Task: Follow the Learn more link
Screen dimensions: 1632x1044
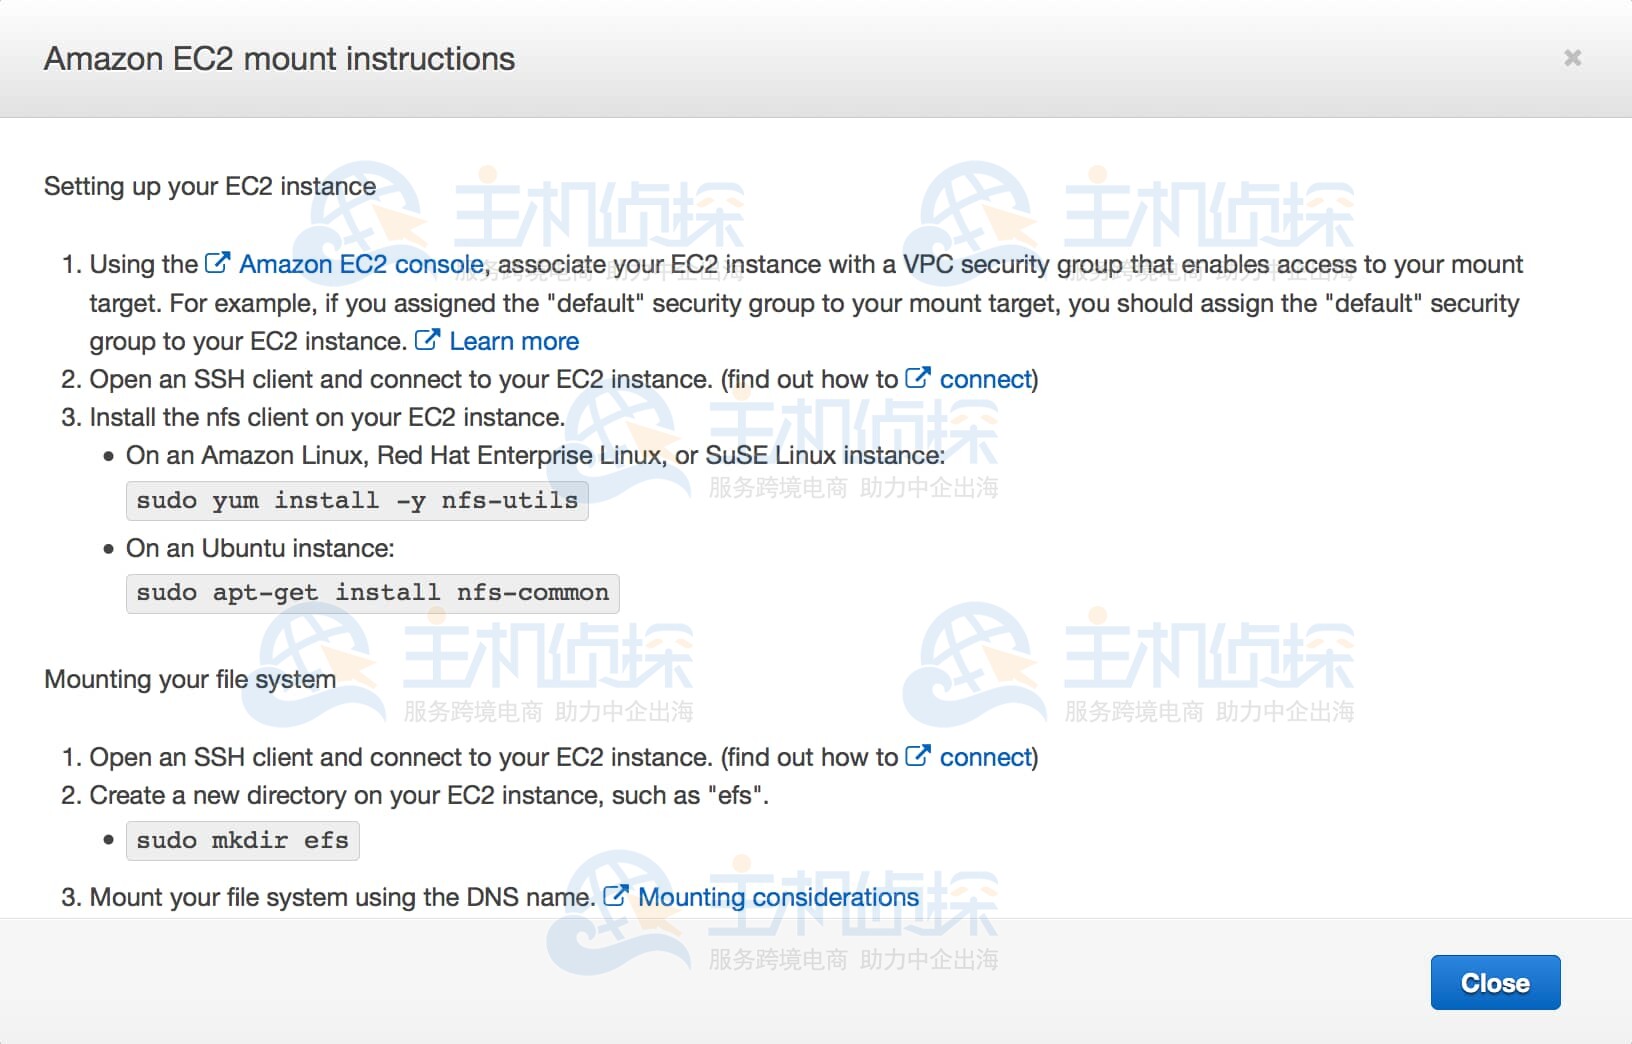Action: click(514, 341)
